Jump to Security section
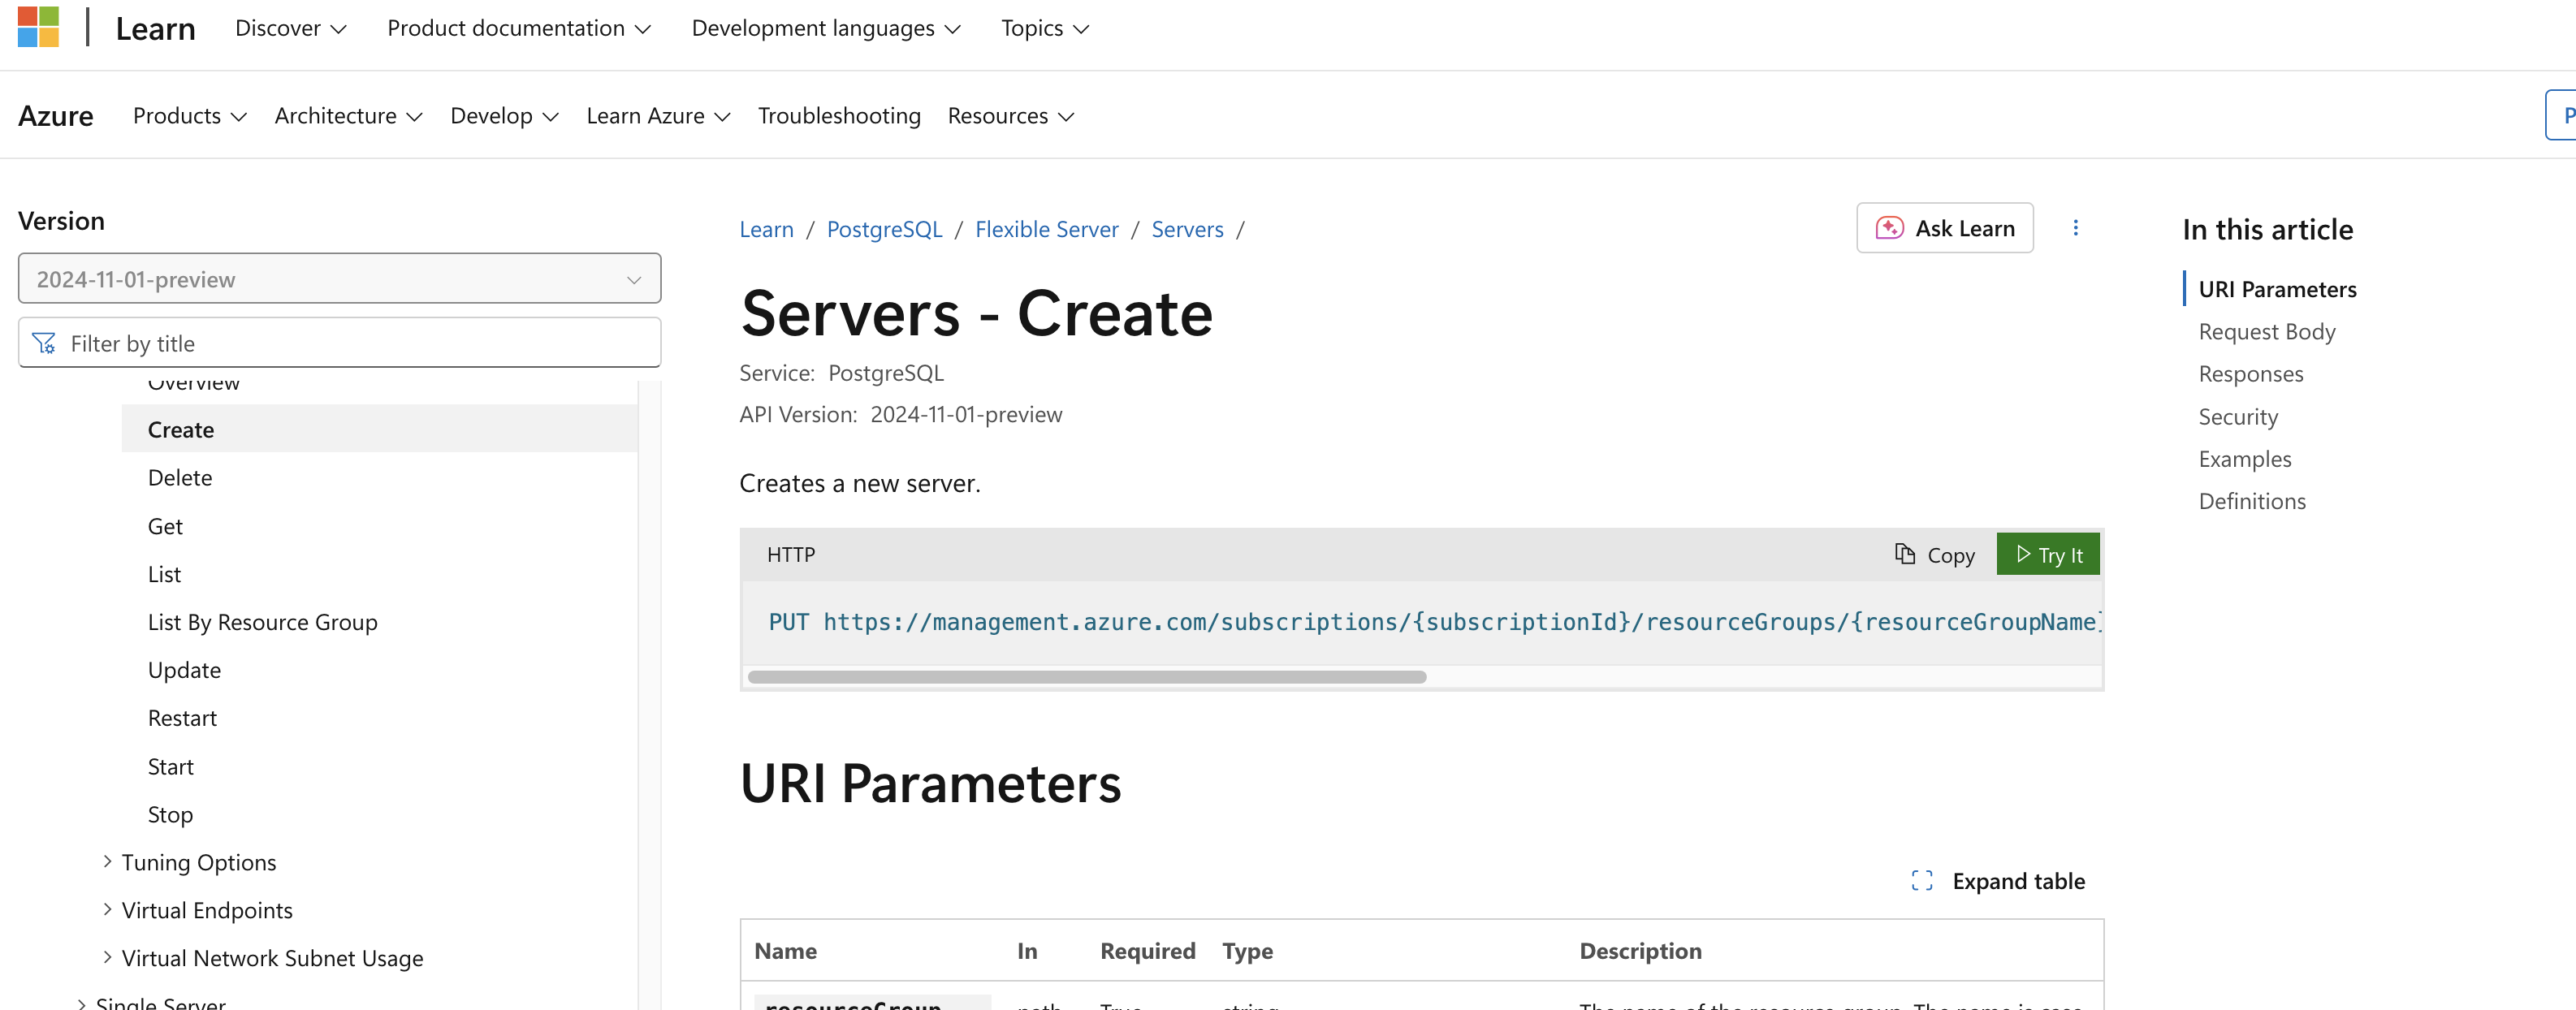This screenshot has width=2576, height=1010. tap(2238, 416)
